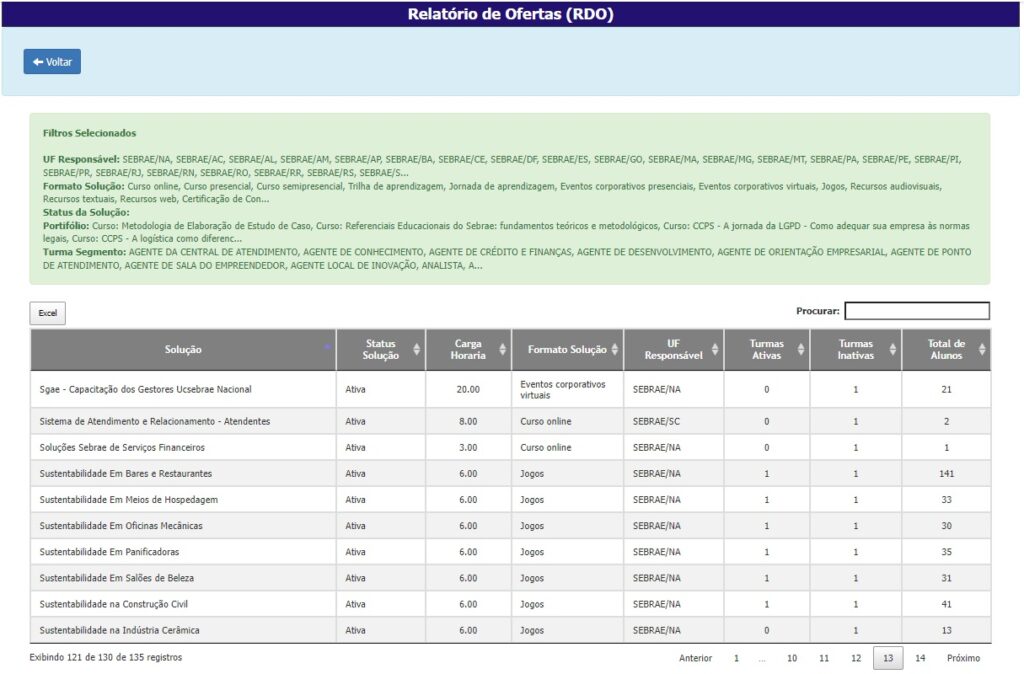Sort by the Status Solução sort icon

[x=416, y=350]
